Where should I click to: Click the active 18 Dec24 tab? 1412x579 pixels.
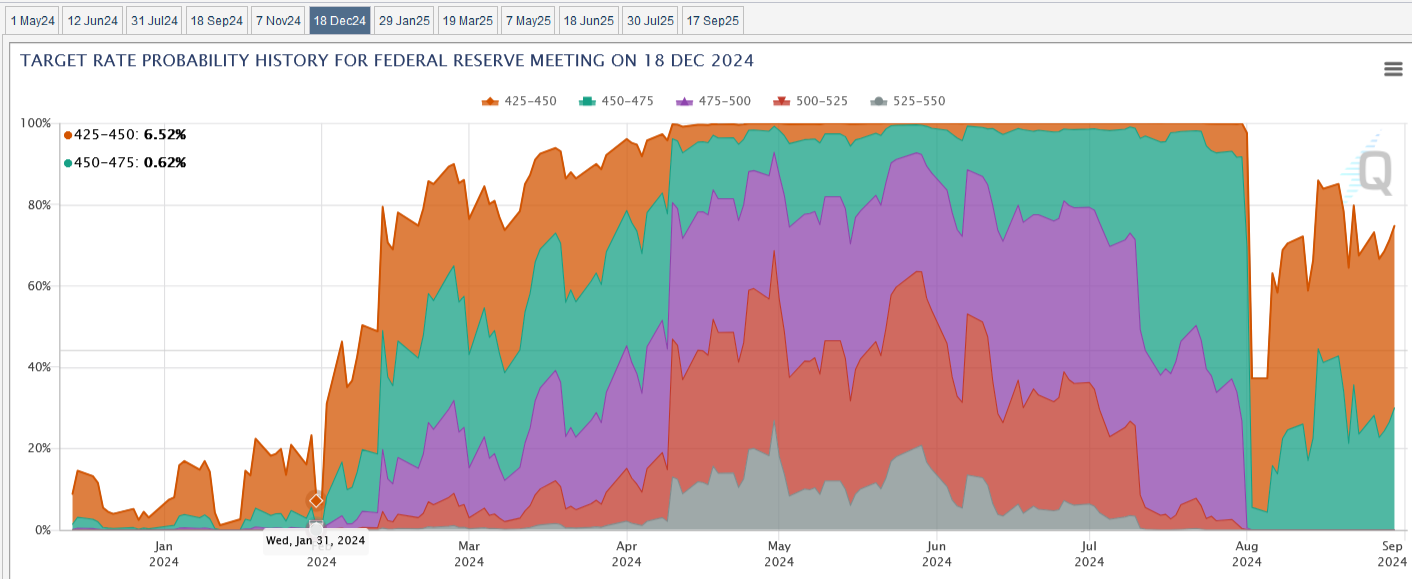point(340,20)
